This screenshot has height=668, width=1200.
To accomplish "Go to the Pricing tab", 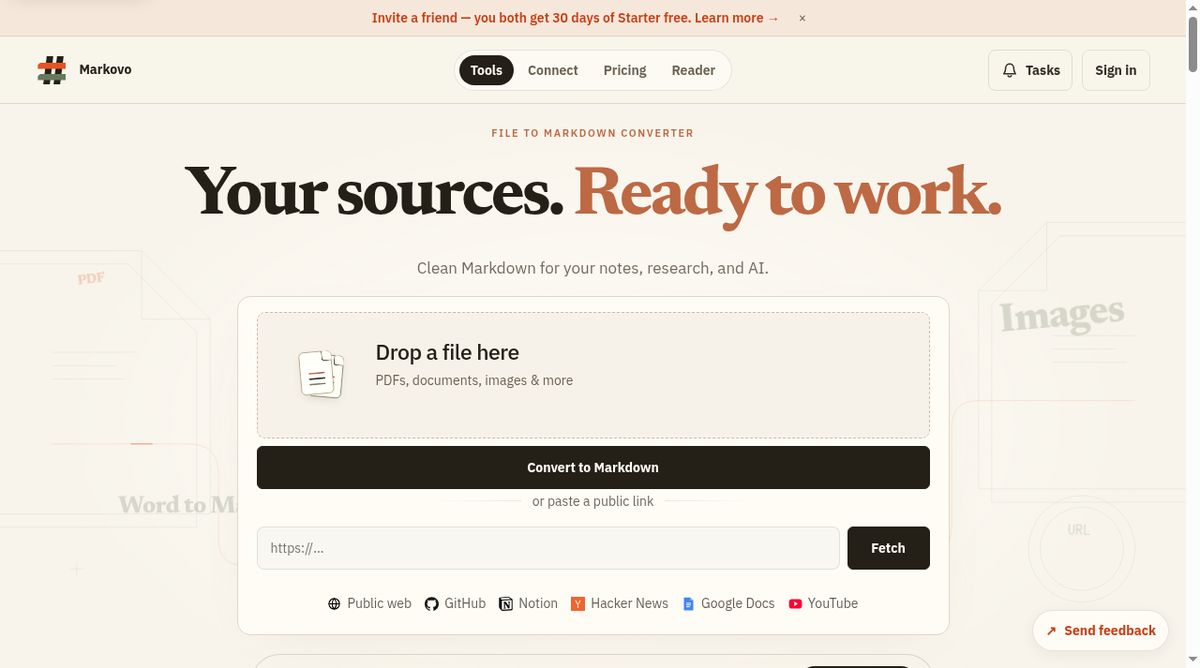I will coord(625,70).
